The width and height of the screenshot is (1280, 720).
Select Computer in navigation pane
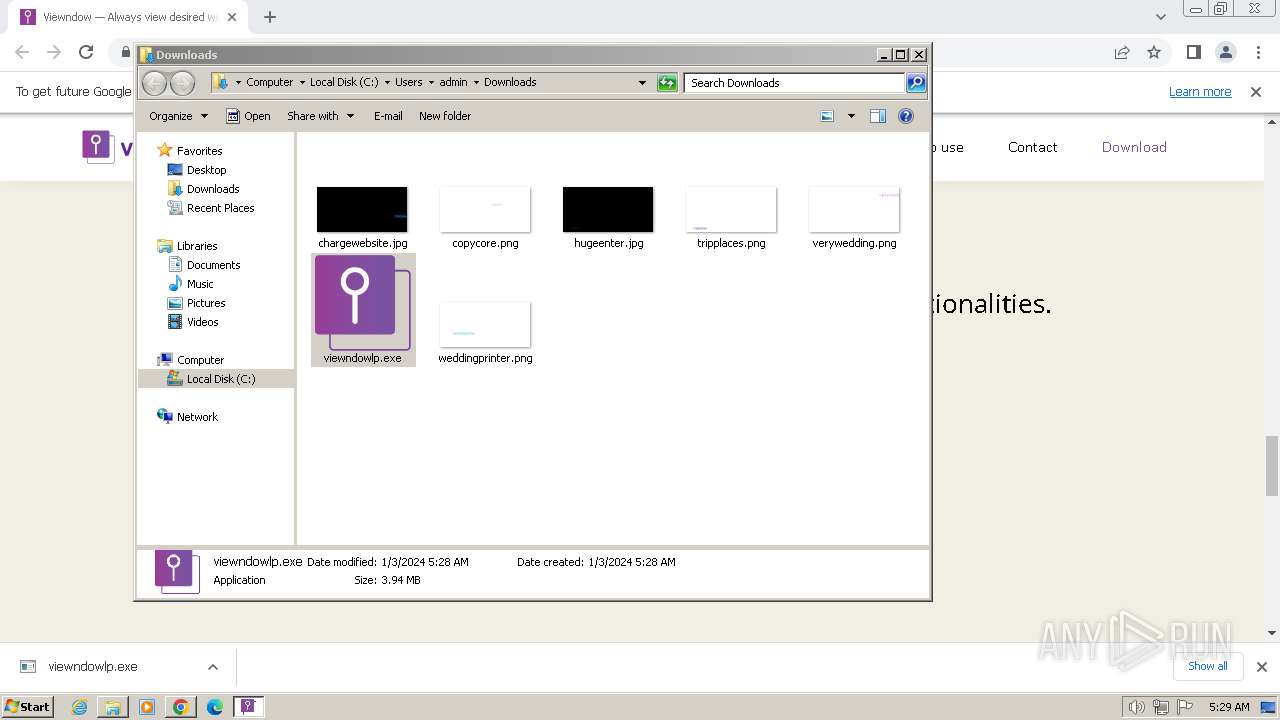pos(200,360)
